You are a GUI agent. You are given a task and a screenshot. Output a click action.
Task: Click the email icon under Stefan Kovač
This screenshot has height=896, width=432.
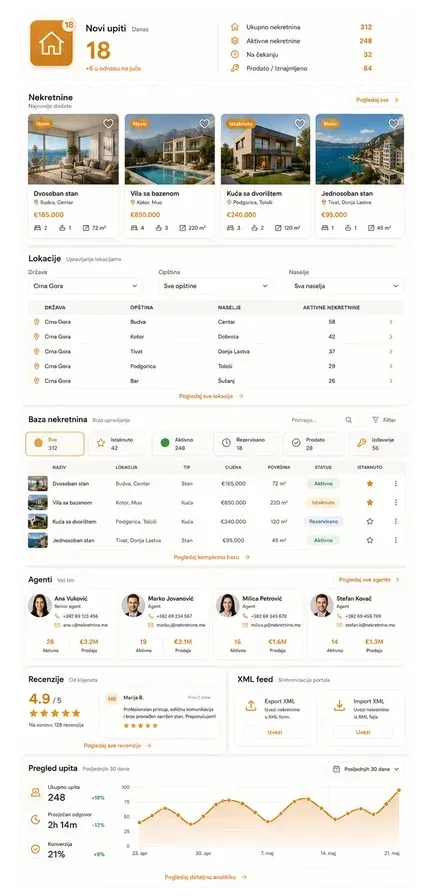(339, 625)
